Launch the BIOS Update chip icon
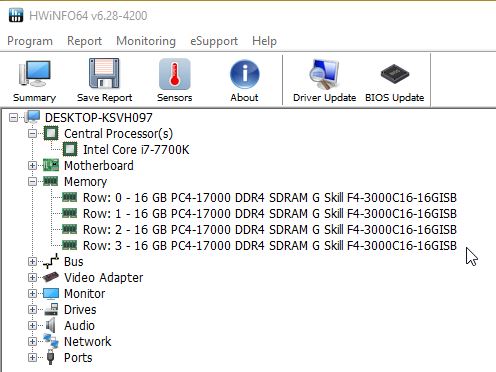This screenshot has height=372, width=496. pyautogui.click(x=395, y=74)
